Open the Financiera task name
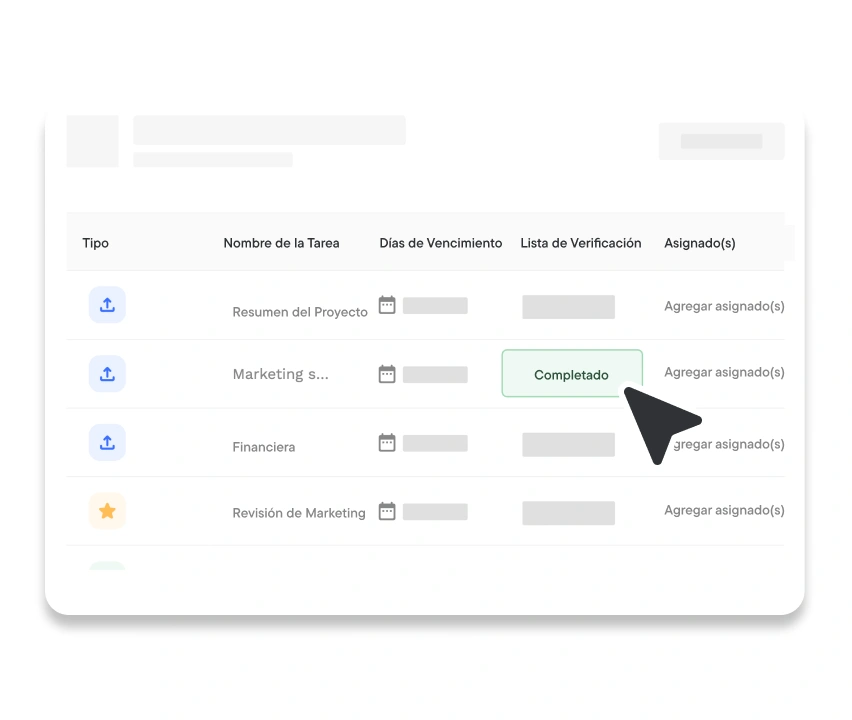The image size is (852, 720). click(264, 447)
